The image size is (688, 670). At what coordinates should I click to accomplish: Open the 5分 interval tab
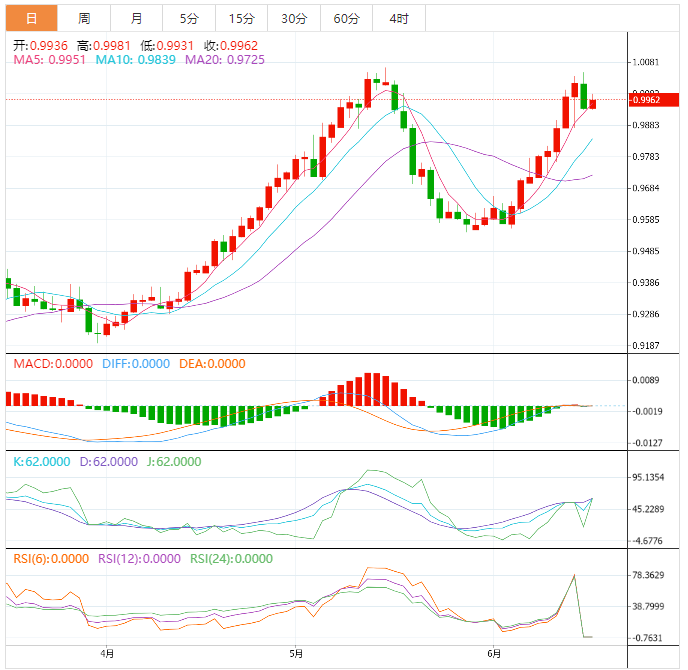click(x=189, y=19)
